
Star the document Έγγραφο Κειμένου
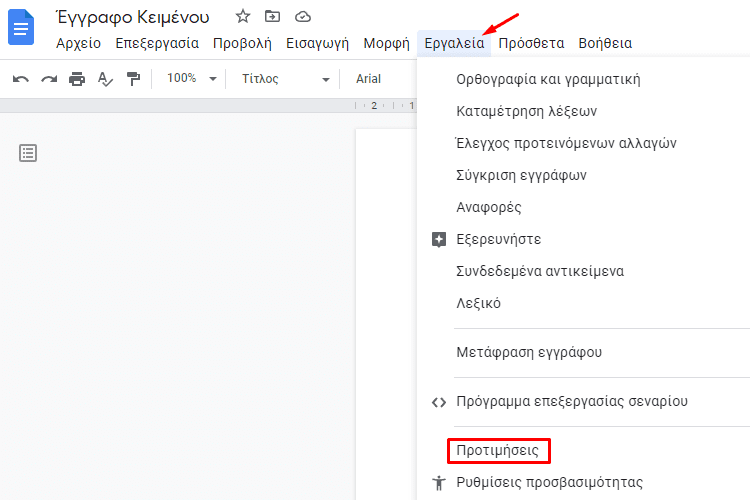[243, 17]
